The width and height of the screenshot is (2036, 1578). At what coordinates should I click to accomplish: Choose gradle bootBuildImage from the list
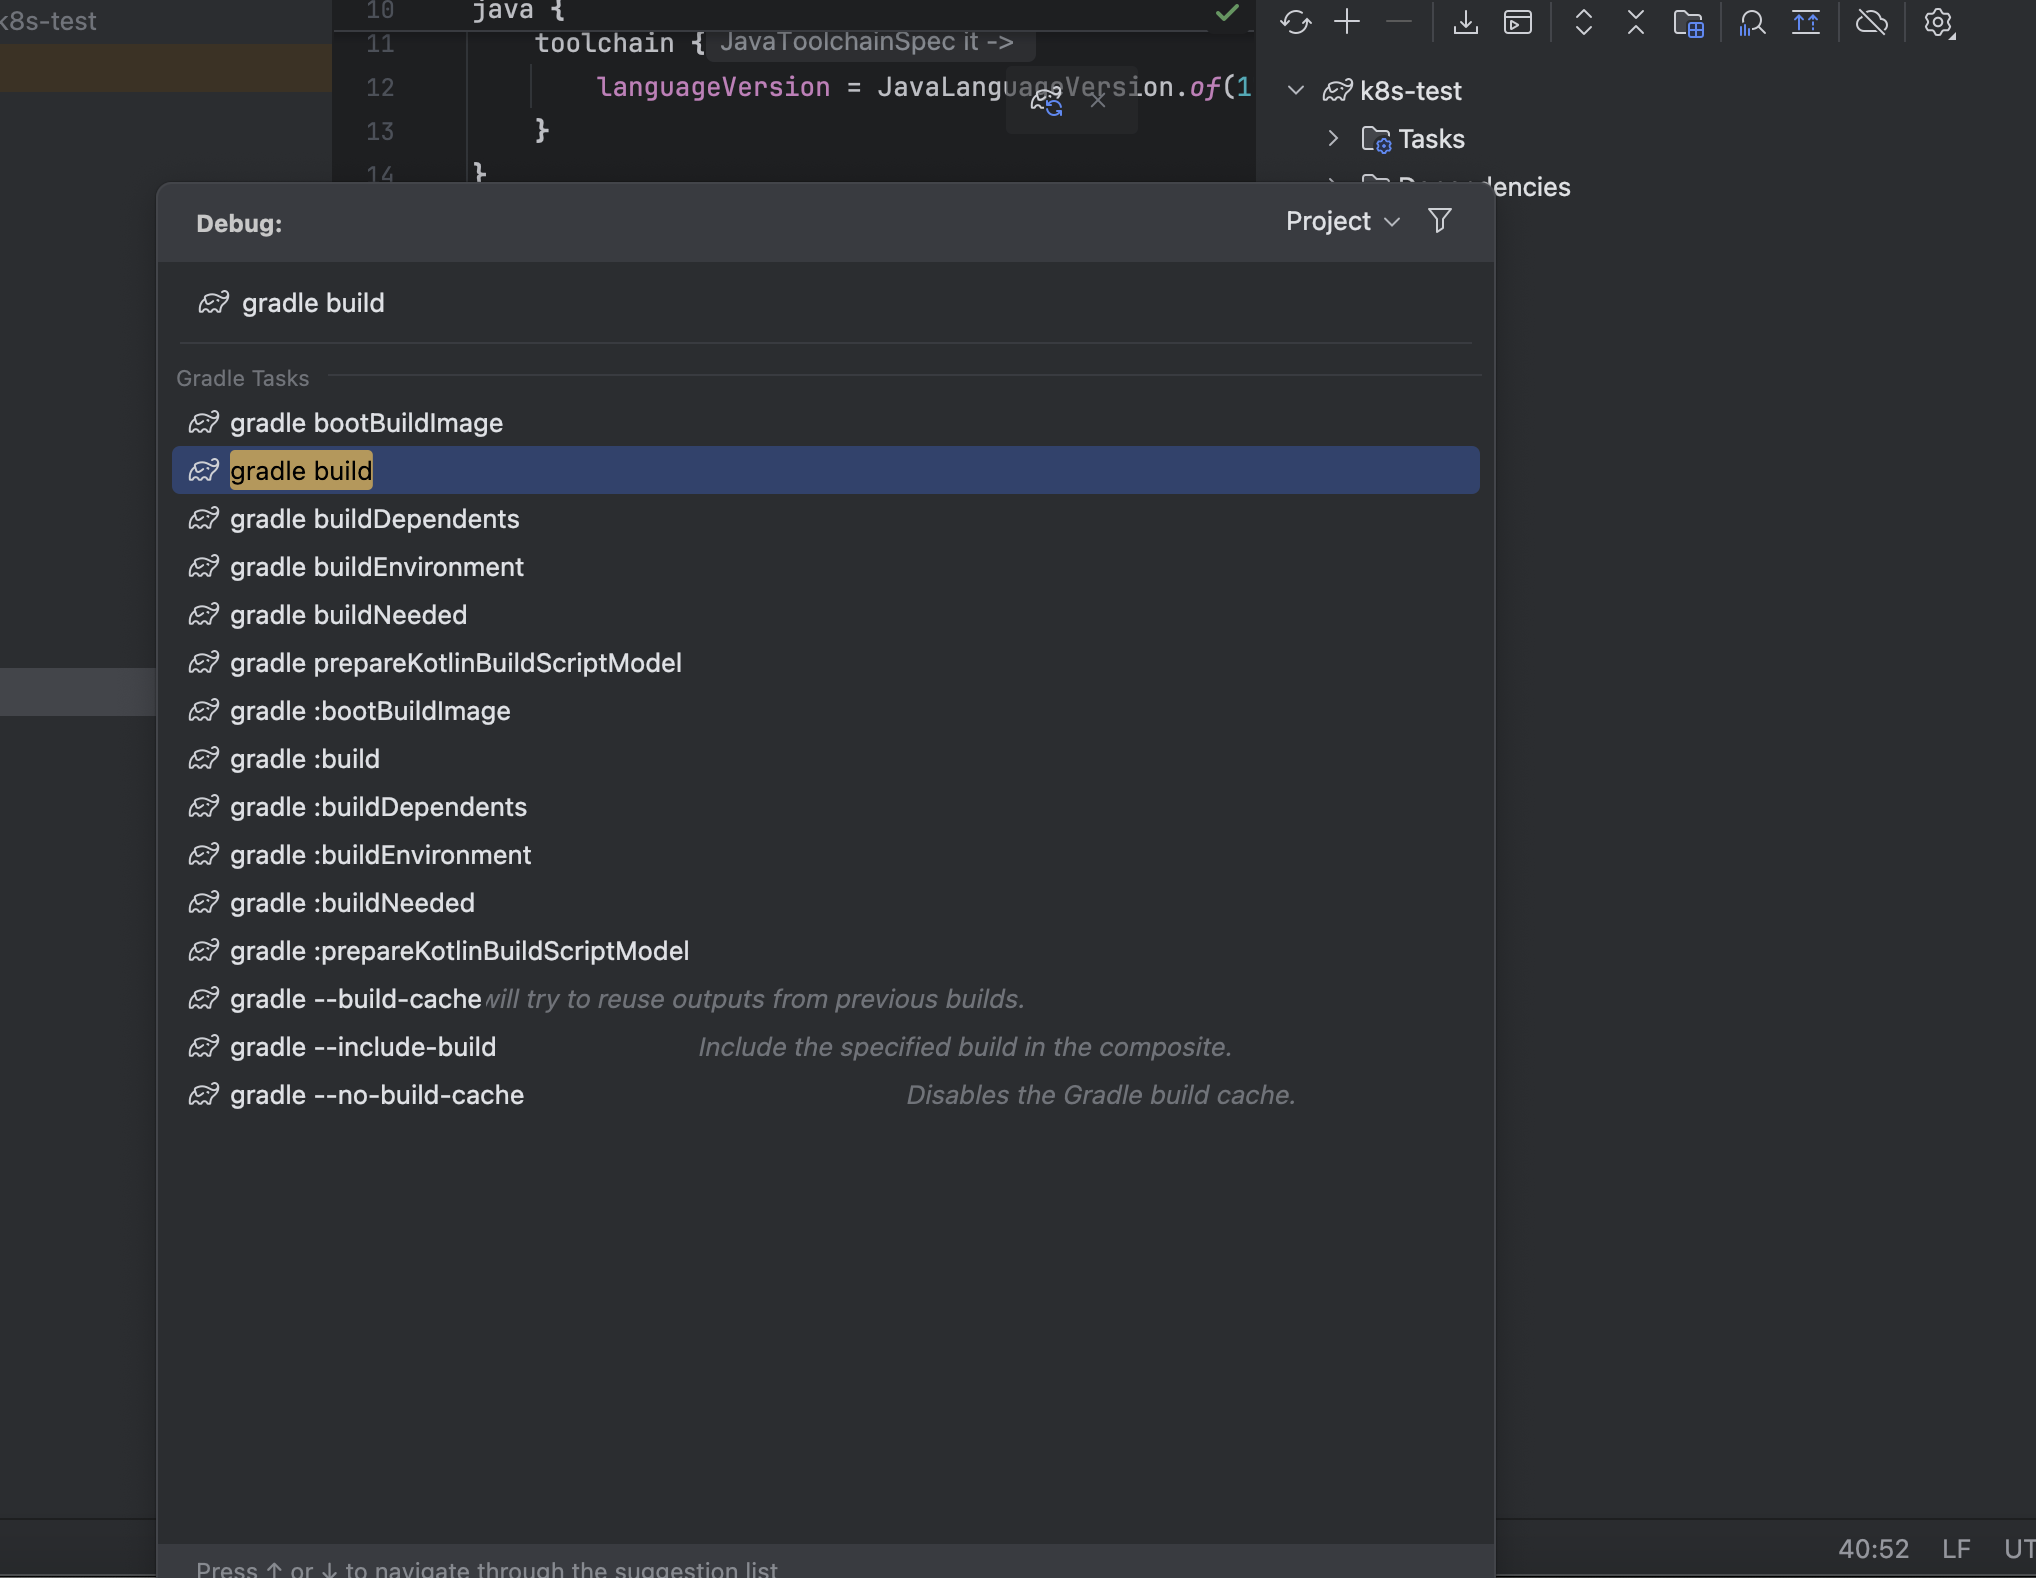pyautogui.click(x=366, y=423)
